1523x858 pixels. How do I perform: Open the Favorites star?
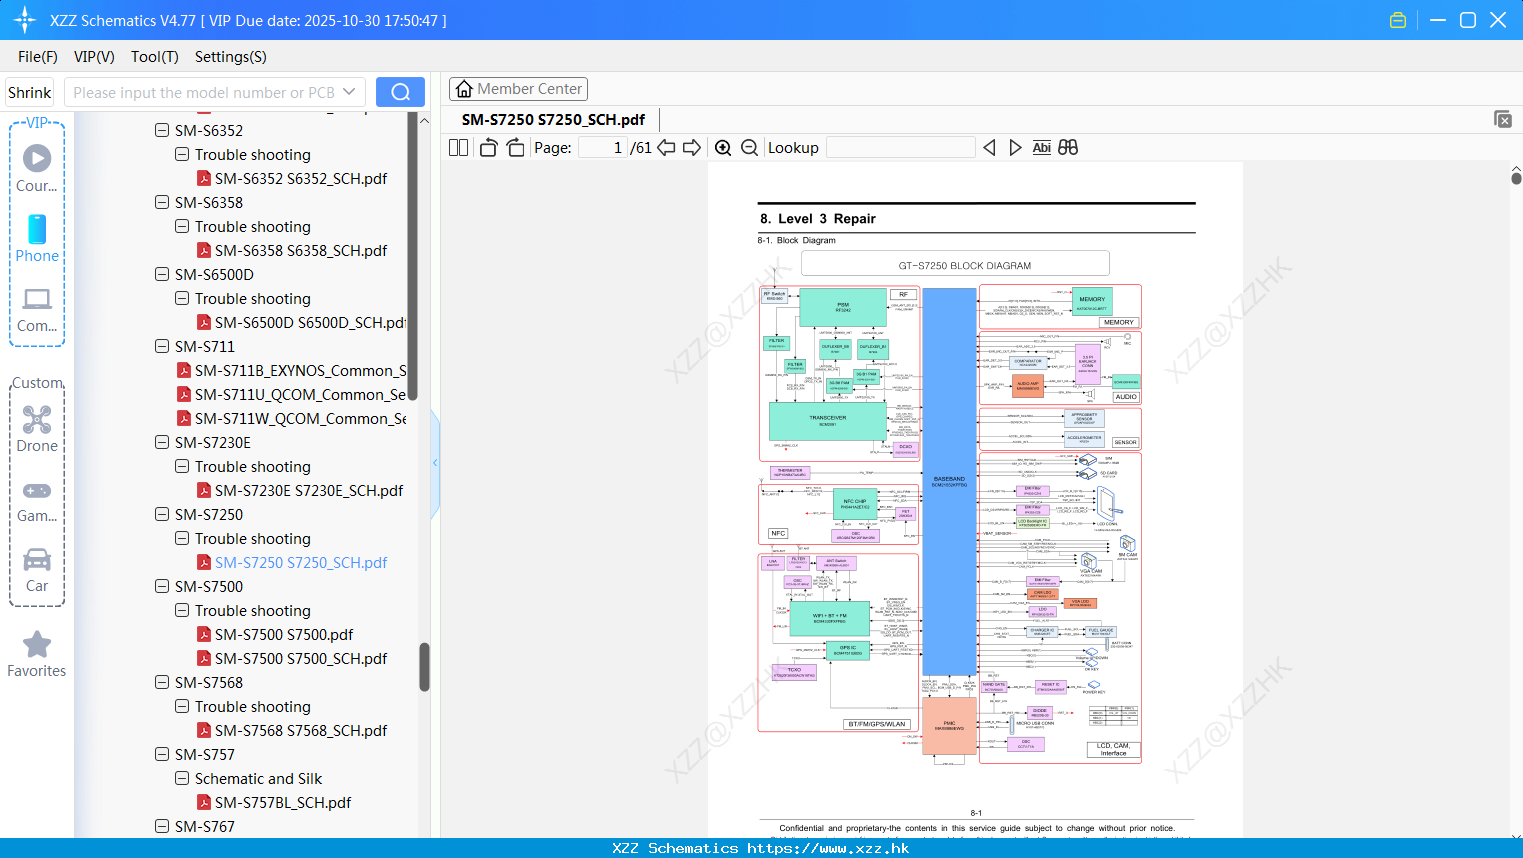click(x=37, y=655)
